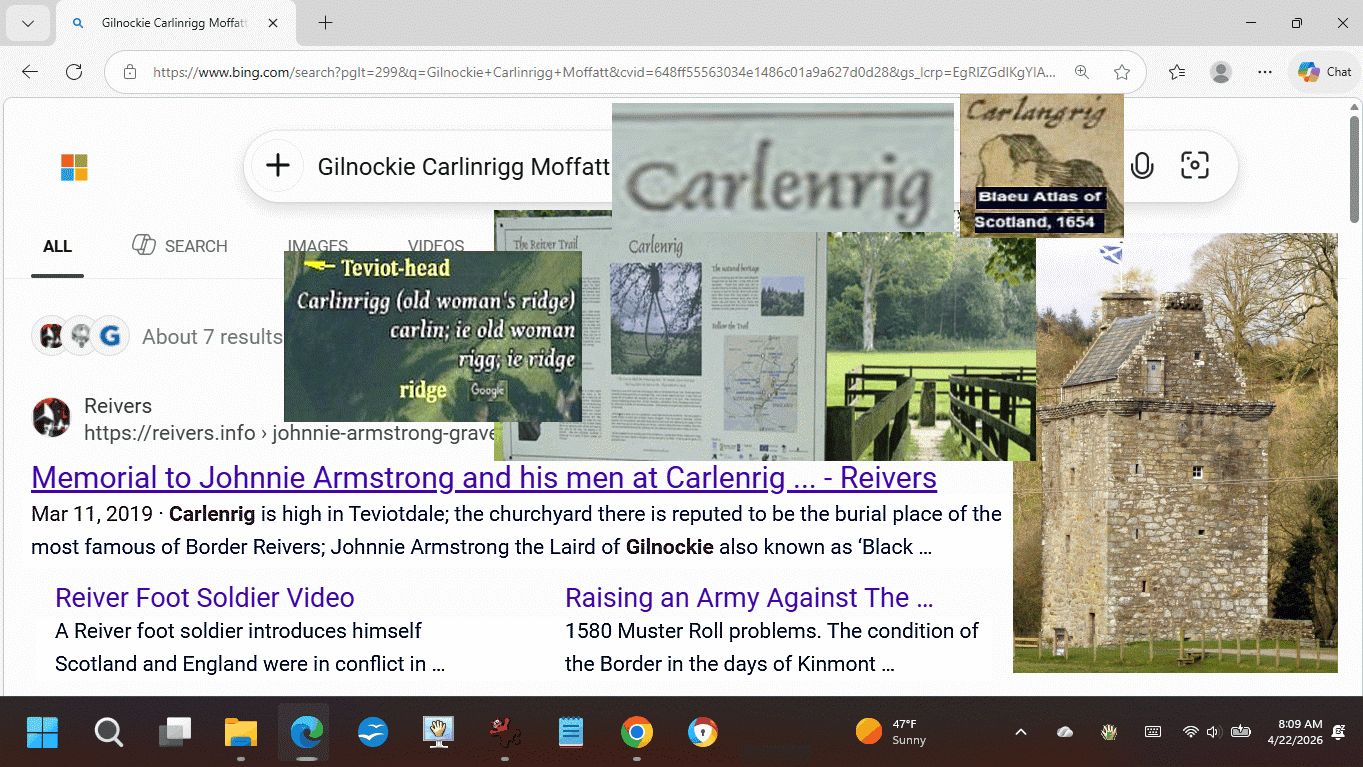Refresh the current Bing page
The width and height of the screenshot is (1363, 767).
coord(74,72)
